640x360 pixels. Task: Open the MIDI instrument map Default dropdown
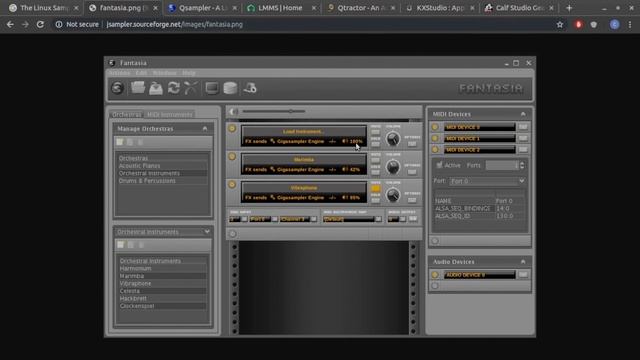coord(352,219)
